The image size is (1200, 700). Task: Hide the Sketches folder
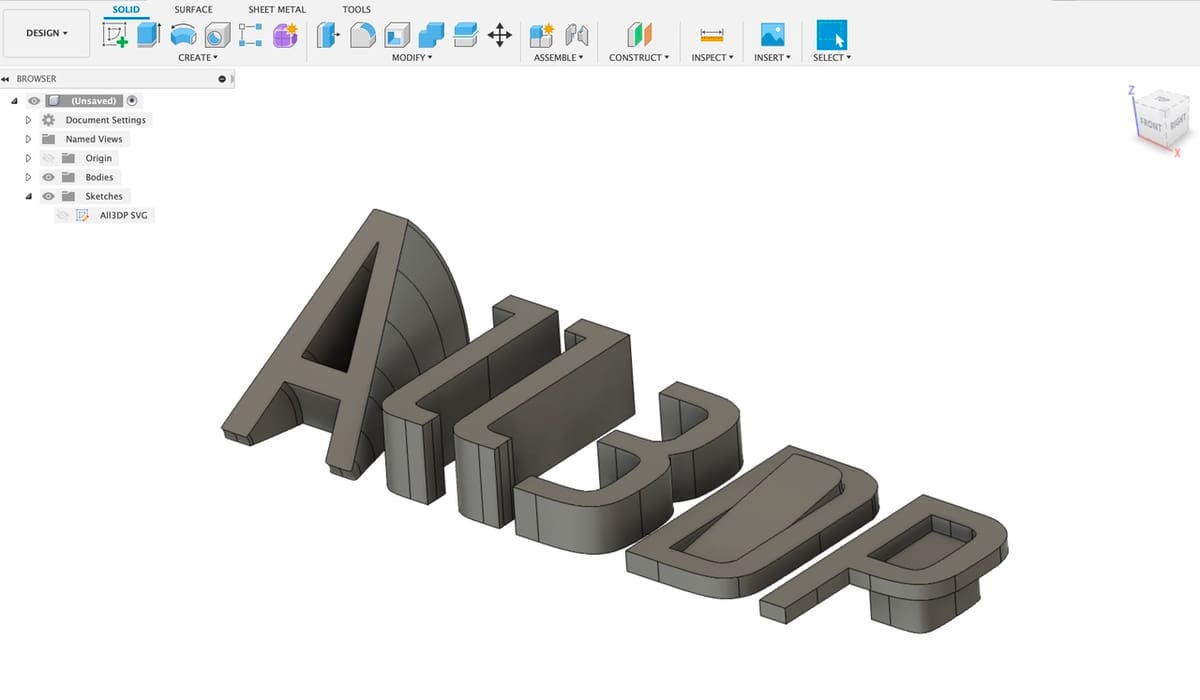pos(48,196)
